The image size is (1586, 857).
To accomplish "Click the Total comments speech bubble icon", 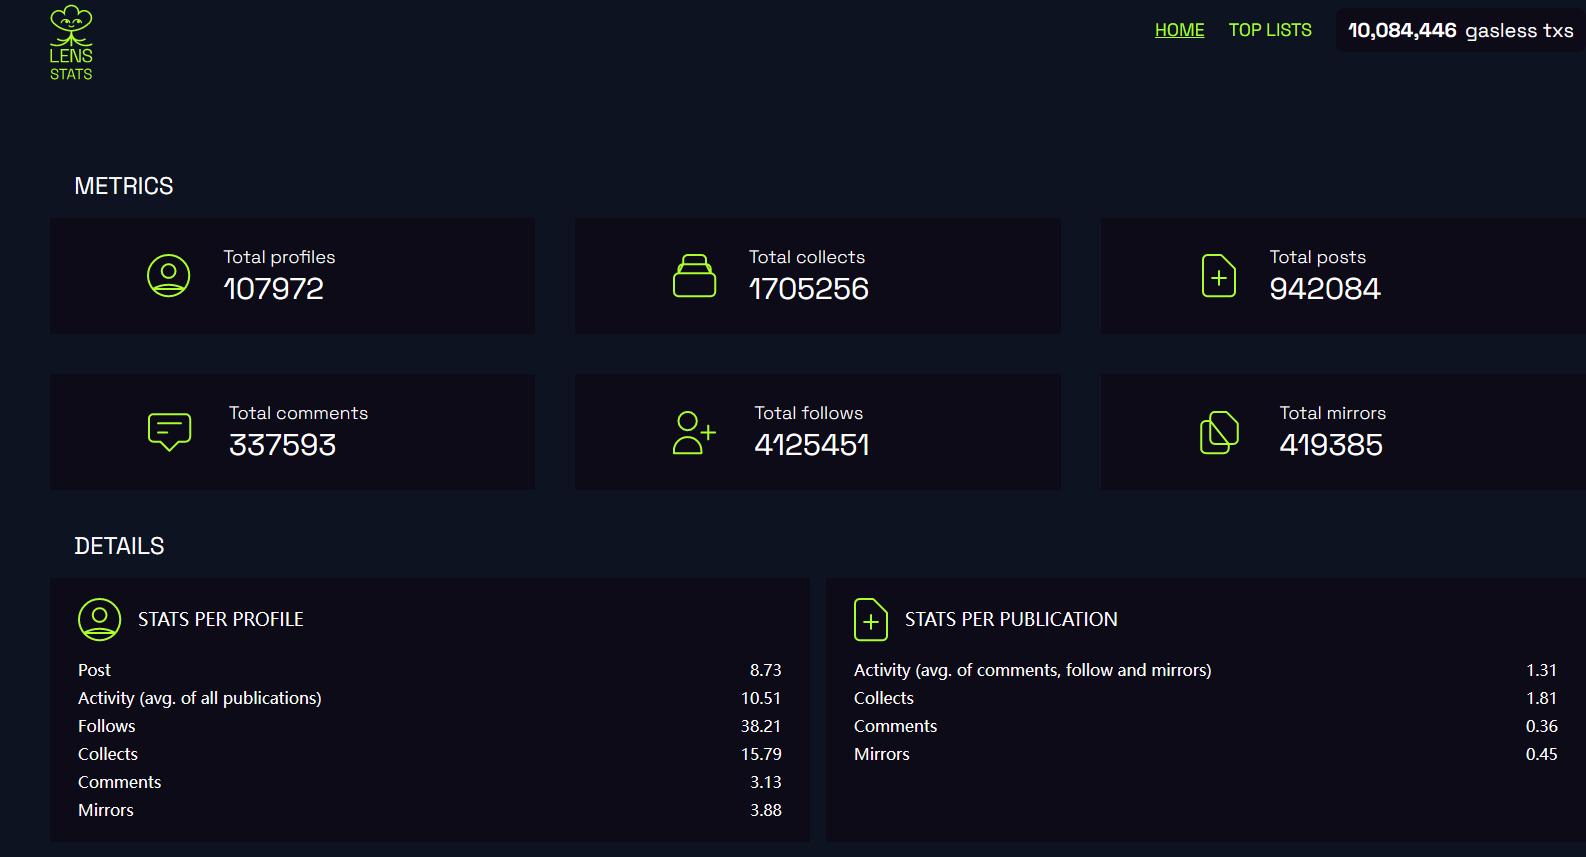I will (x=169, y=431).
